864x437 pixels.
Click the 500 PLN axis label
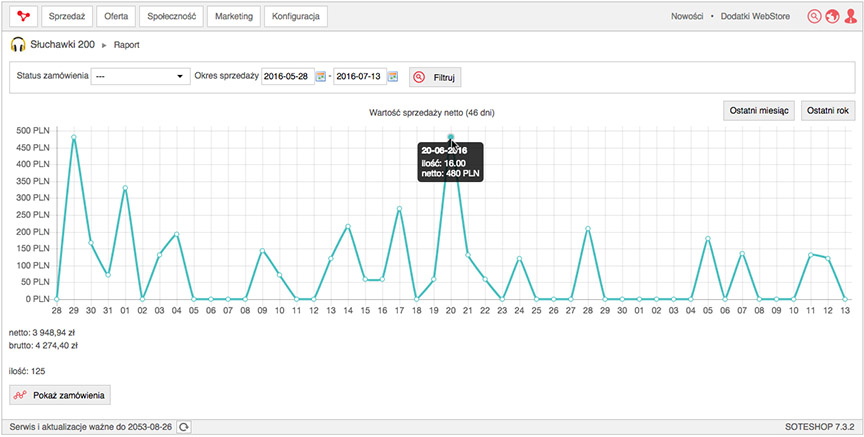tap(34, 131)
